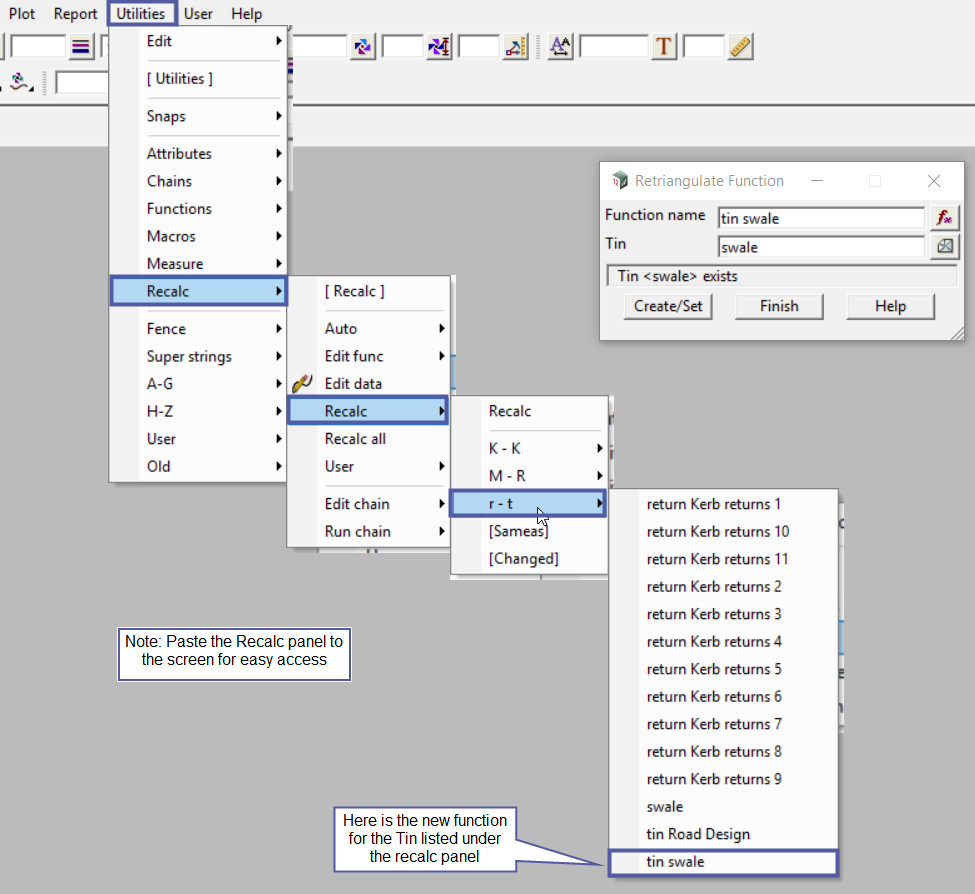Click the text style 'T' toolbar icon
Screen dimensions: 975x894
coord(663,46)
